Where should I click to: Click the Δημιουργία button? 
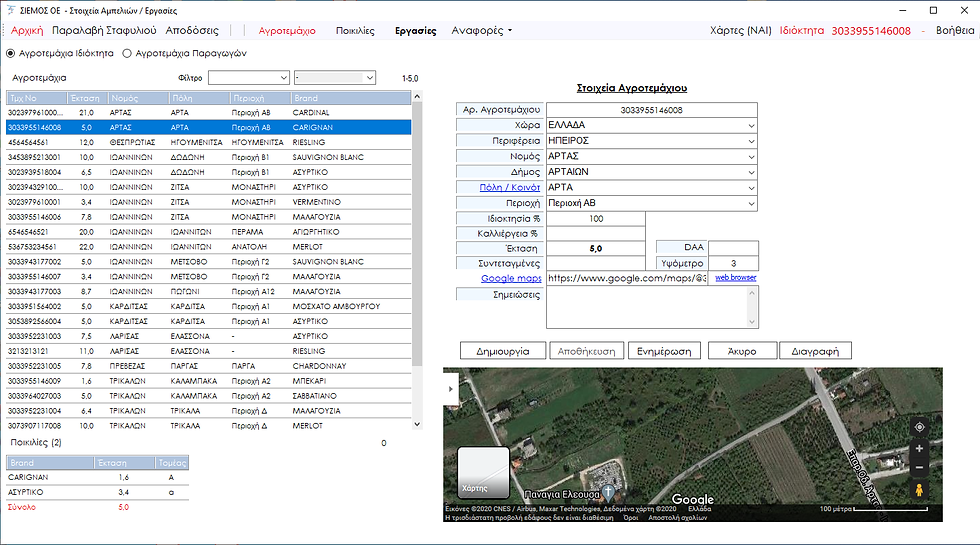coord(502,351)
